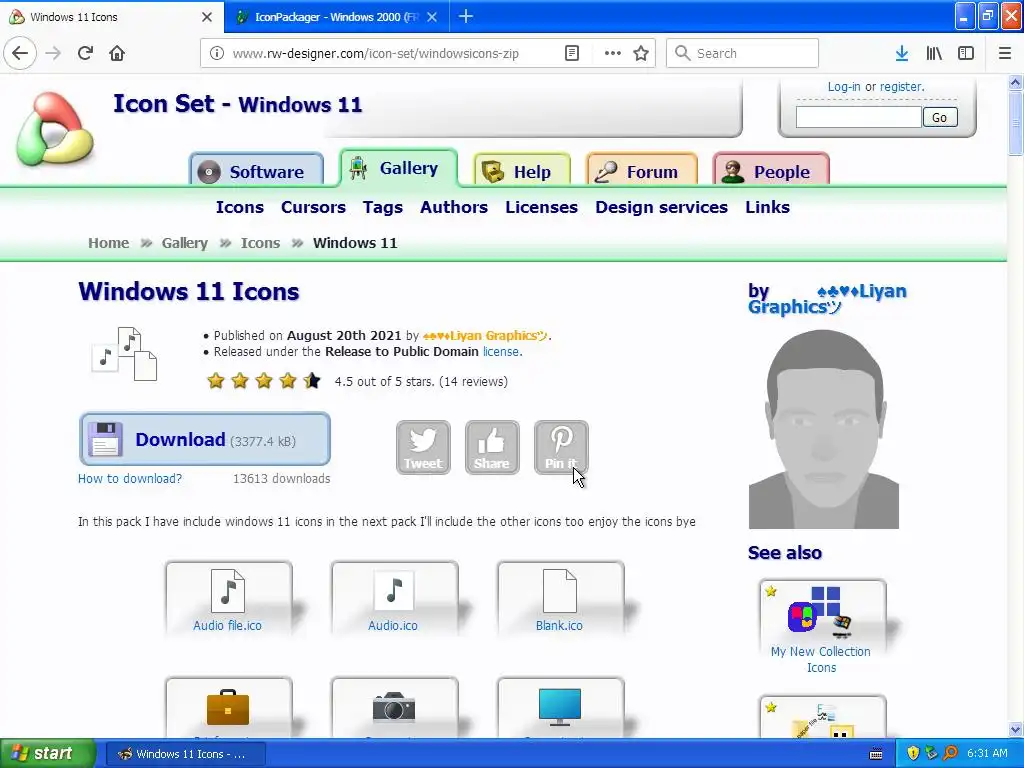
Task: Open the Windows Start button
Action: (x=48, y=754)
